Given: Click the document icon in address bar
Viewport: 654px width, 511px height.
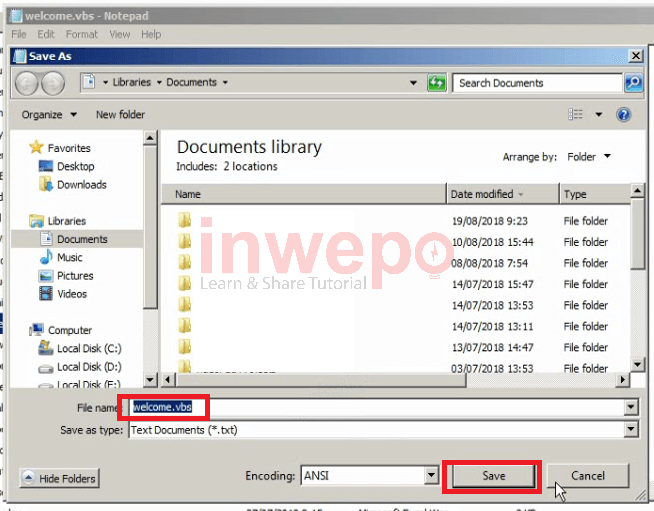Looking at the screenshot, I should tap(89, 82).
